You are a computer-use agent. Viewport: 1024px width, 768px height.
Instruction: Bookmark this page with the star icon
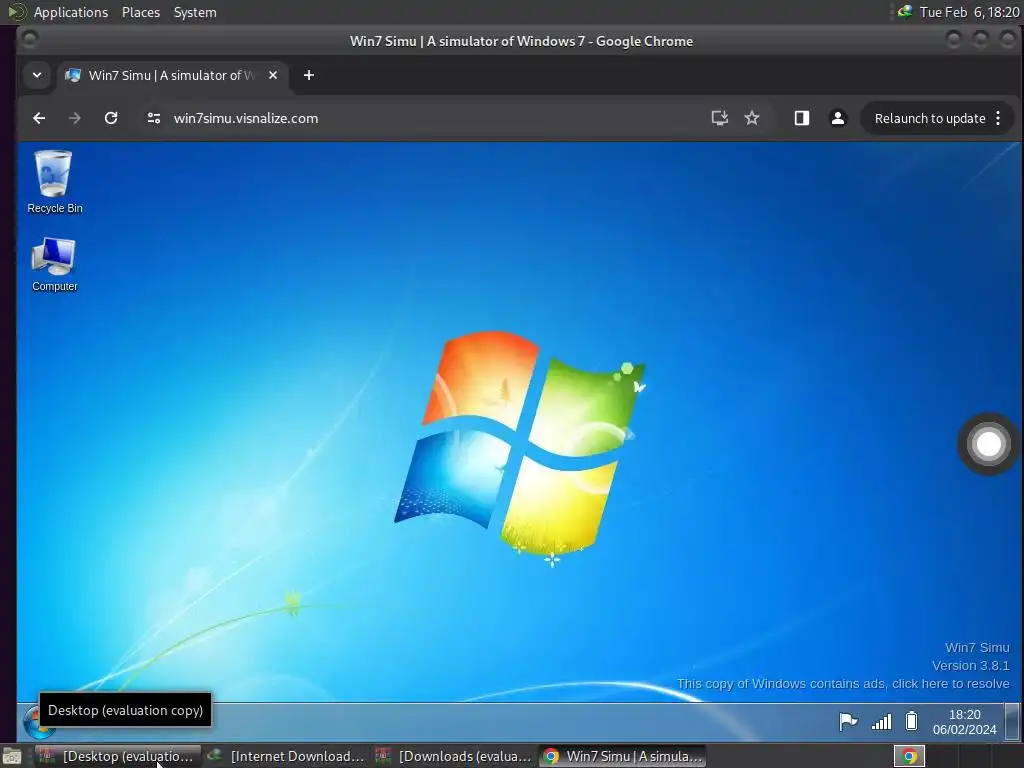pos(752,118)
